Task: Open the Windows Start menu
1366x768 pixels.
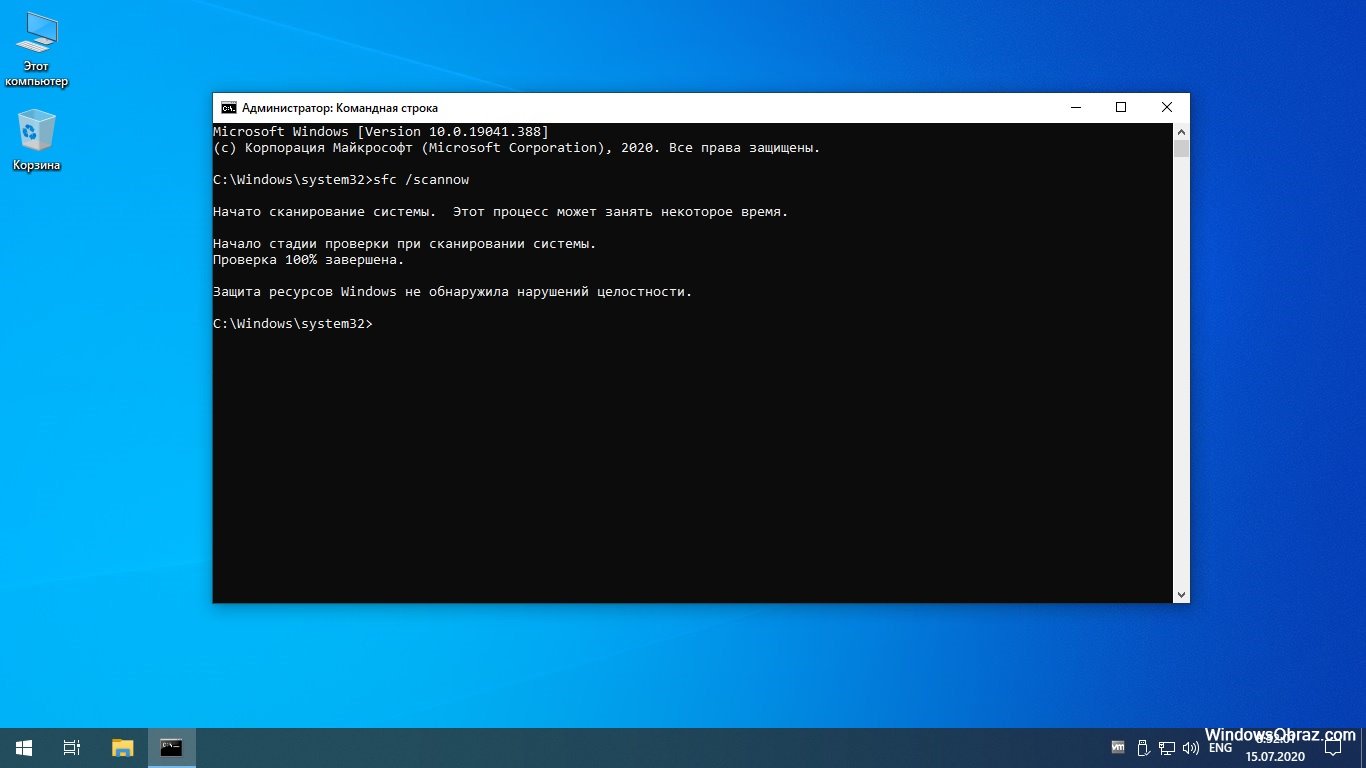Action: [x=24, y=747]
